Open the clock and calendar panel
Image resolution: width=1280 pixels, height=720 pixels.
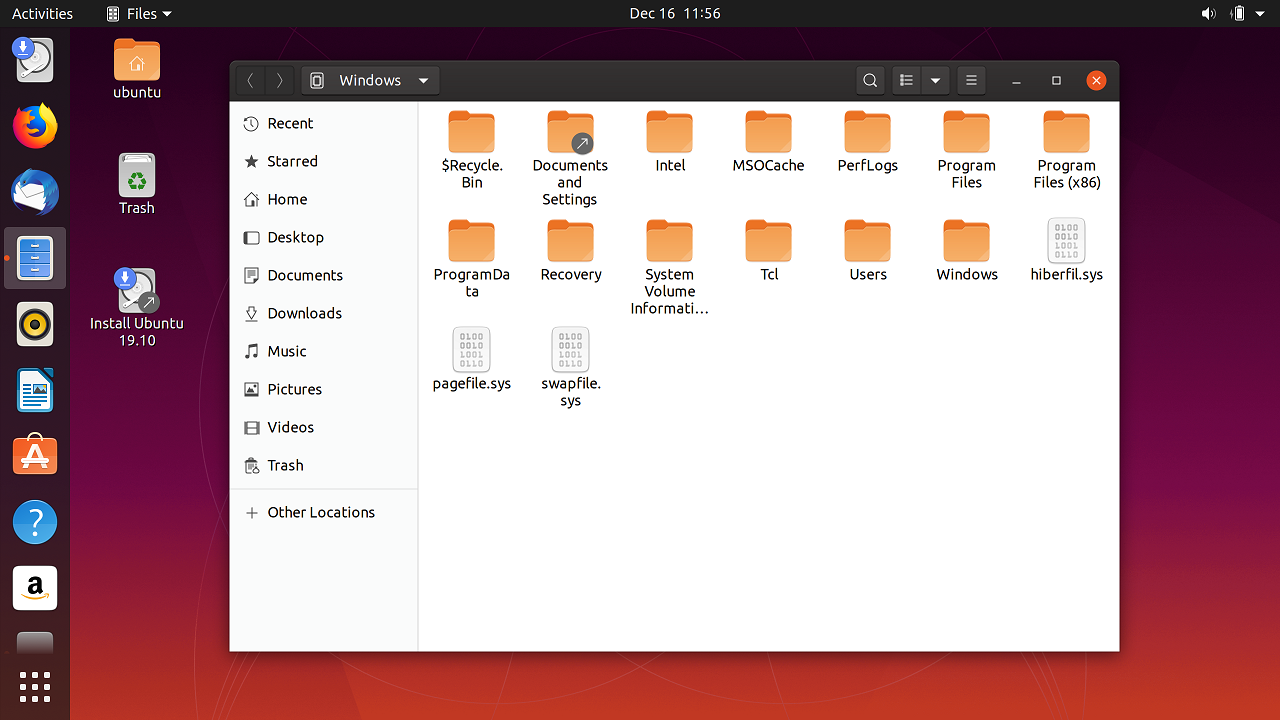pos(675,13)
